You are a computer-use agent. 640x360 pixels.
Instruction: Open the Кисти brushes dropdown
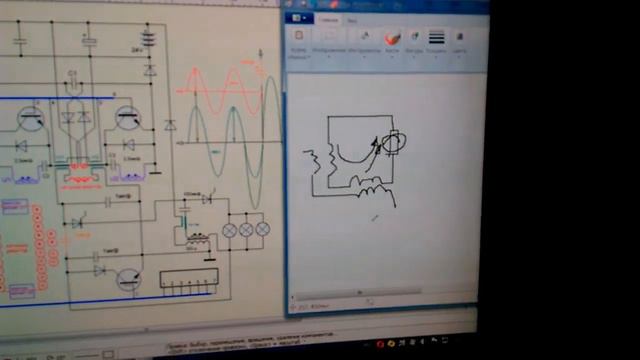coord(392,44)
